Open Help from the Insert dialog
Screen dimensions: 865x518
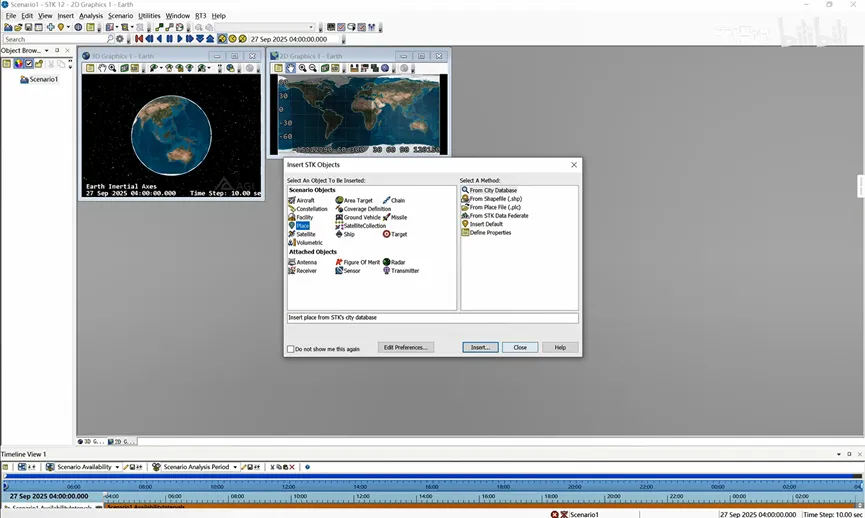pos(560,348)
